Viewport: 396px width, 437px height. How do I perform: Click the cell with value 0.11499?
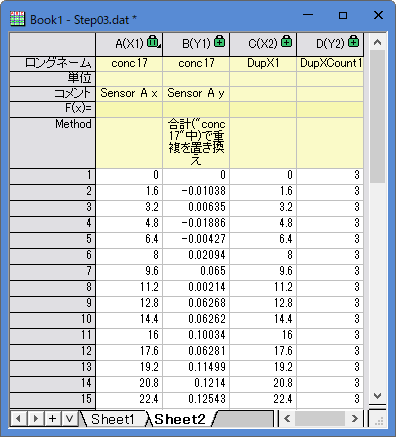point(196,367)
